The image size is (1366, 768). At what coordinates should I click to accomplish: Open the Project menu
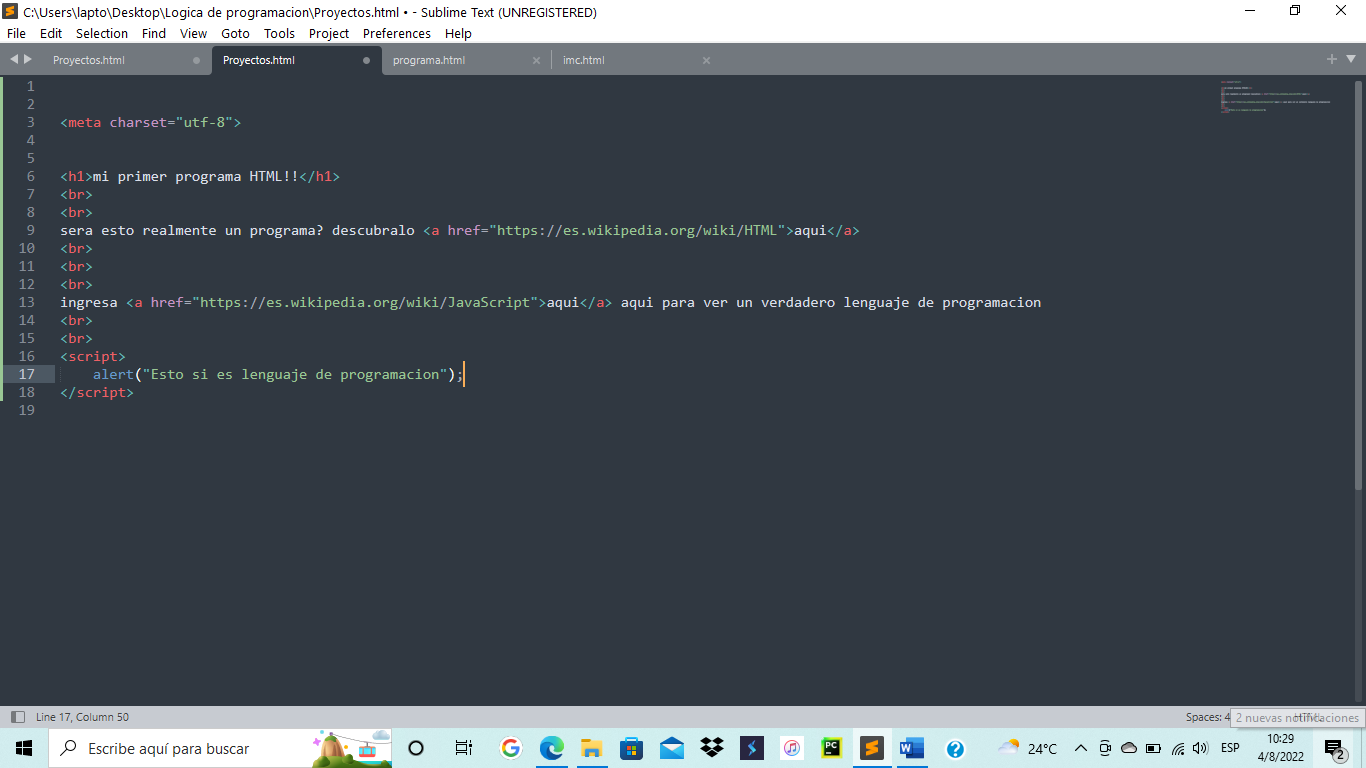[329, 33]
